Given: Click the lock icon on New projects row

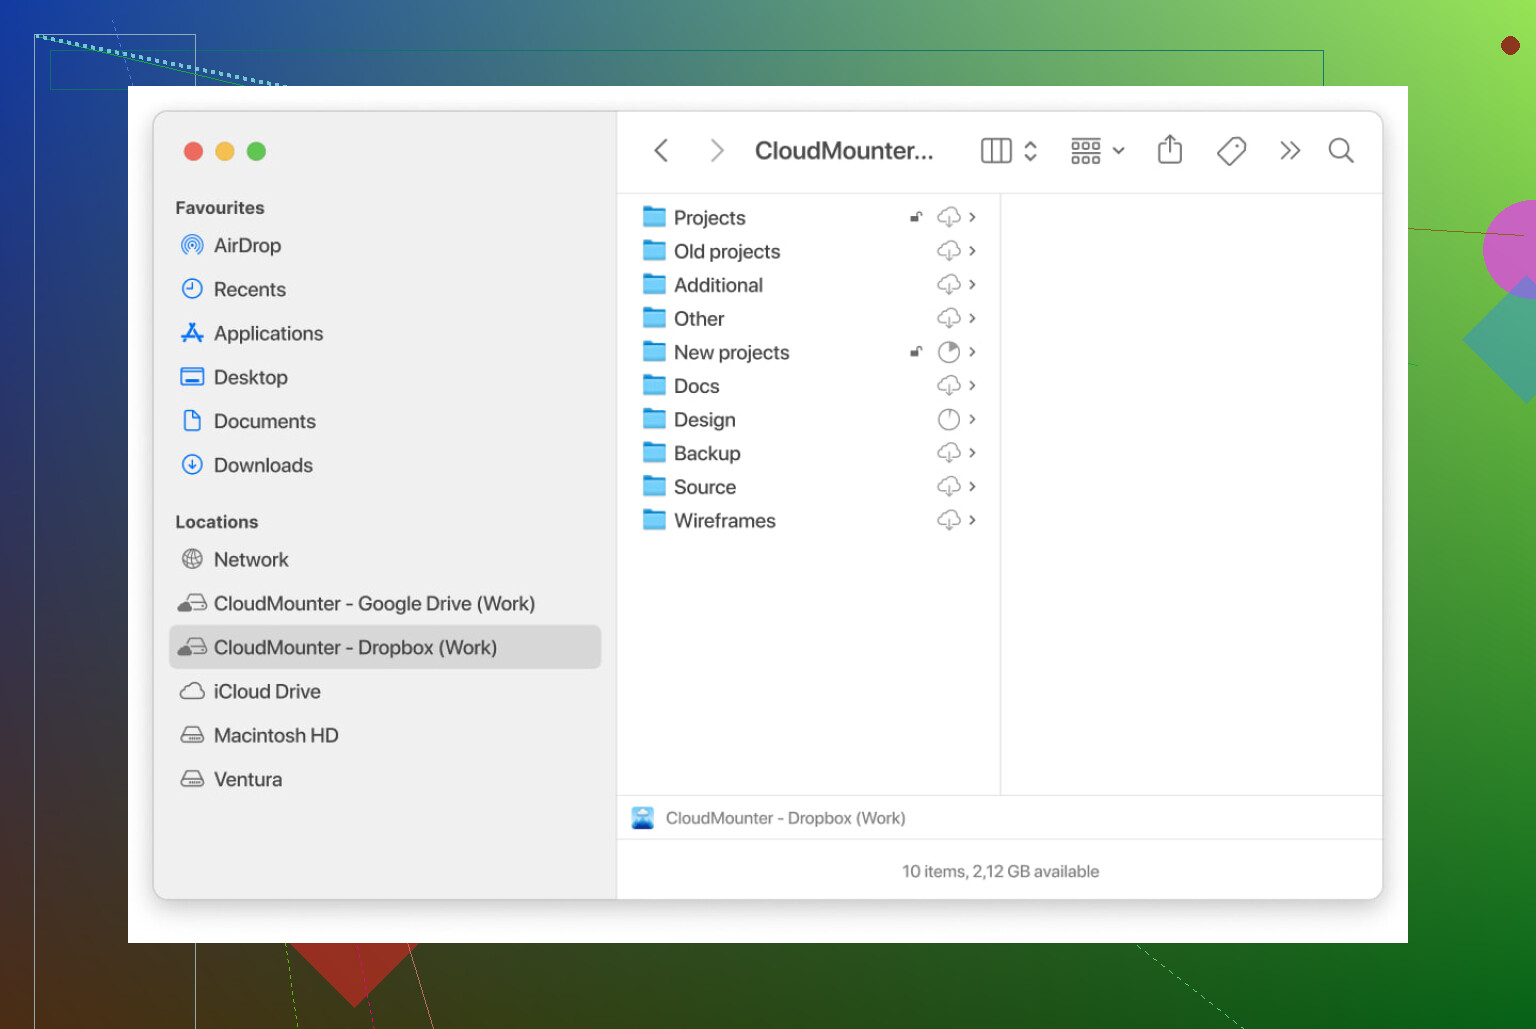Looking at the screenshot, I should 915,352.
